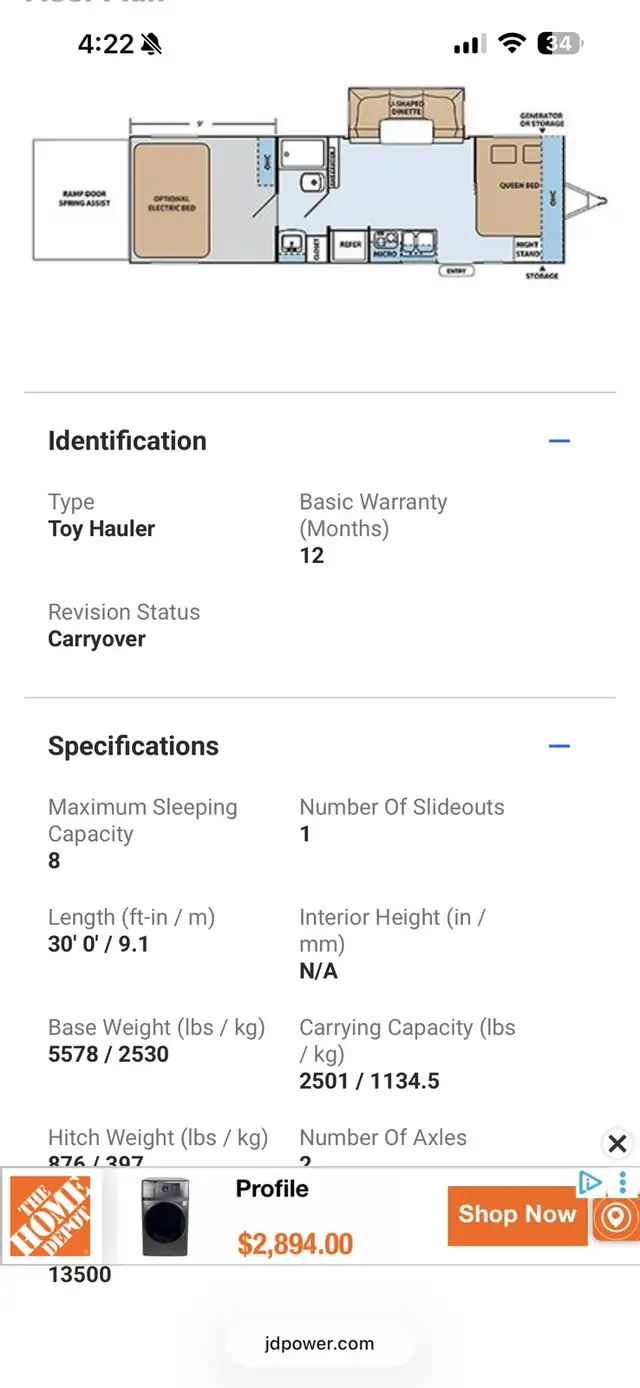Image resolution: width=640 pixels, height=1388 pixels.
Task: Tap the Identification section heading
Action: coord(127,441)
